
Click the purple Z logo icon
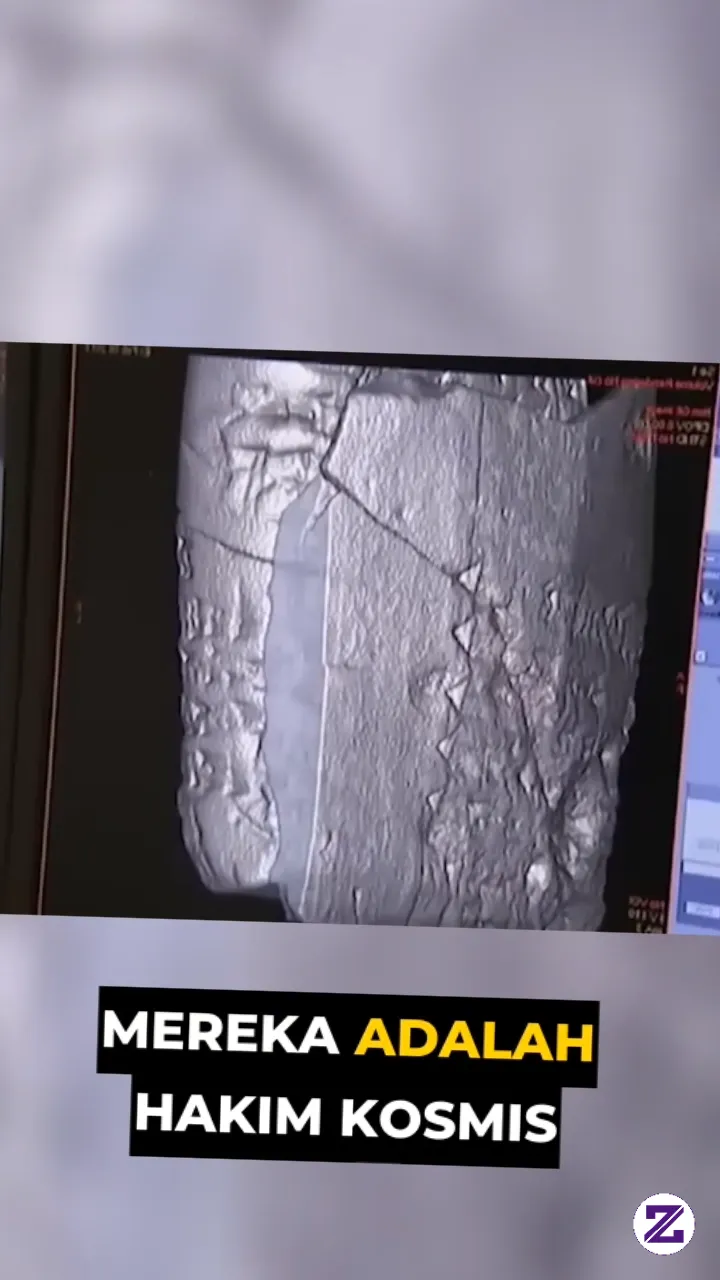(x=664, y=1224)
